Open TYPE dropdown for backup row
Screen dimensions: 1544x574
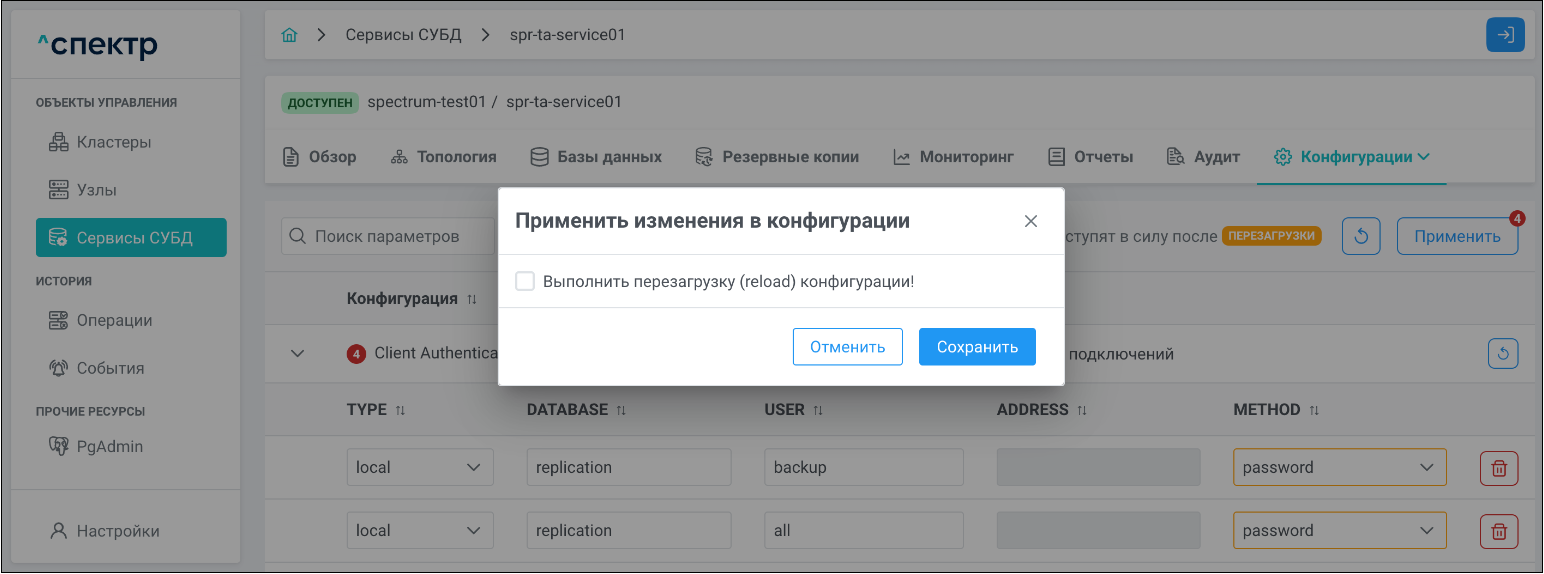point(419,467)
